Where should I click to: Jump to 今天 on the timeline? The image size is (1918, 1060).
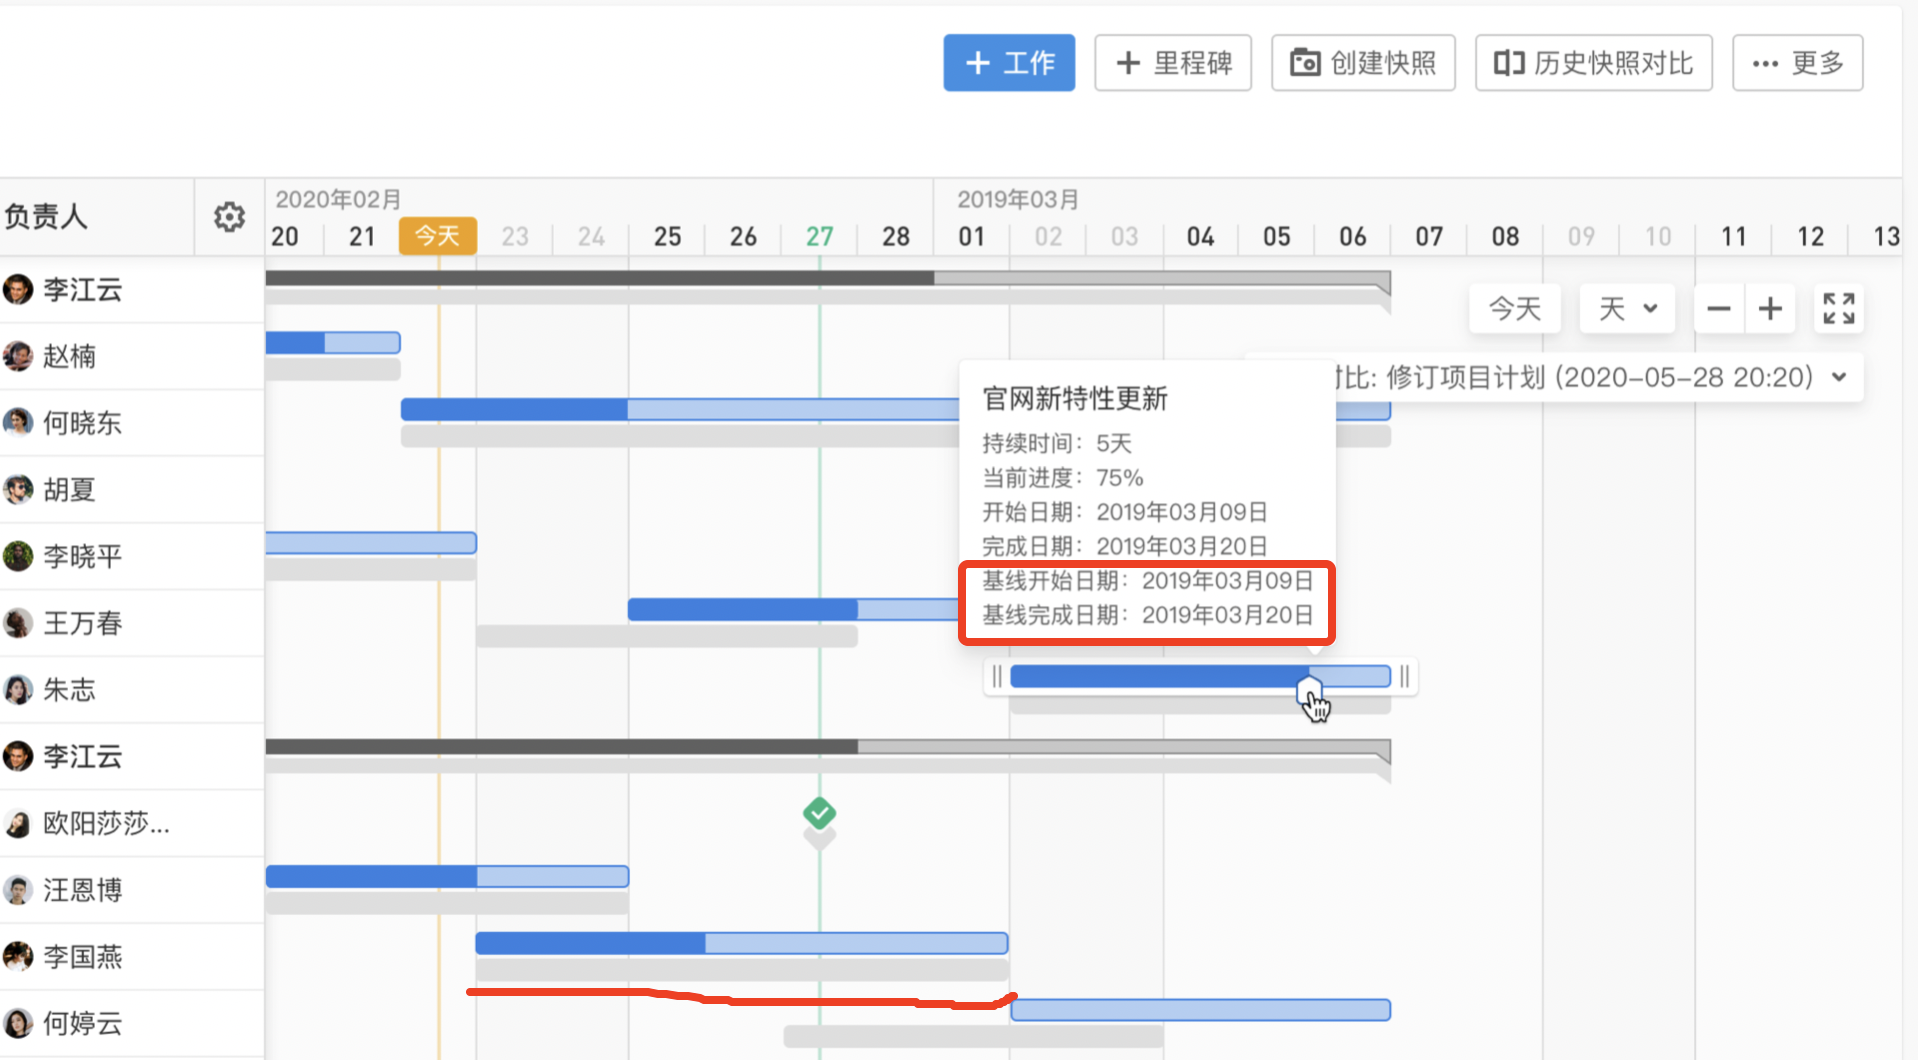pyautogui.click(x=1515, y=308)
